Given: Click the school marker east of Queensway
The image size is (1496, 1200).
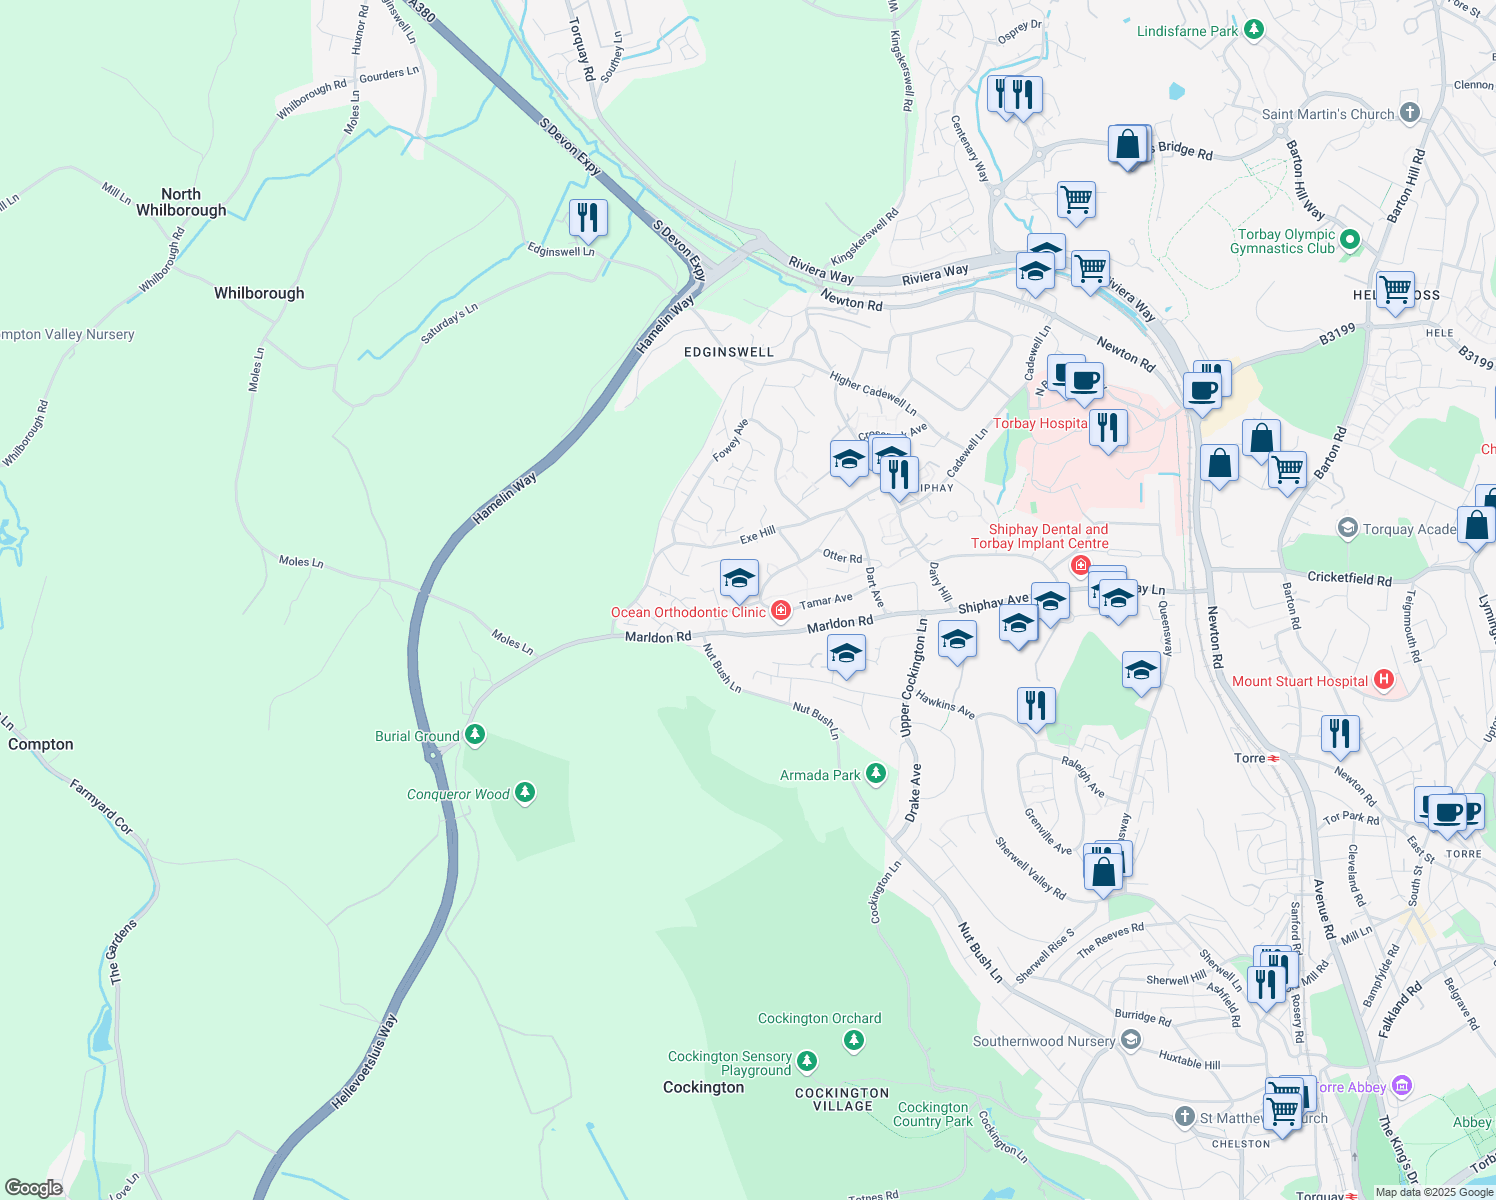Looking at the screenshot, I should coord(1141,670).
